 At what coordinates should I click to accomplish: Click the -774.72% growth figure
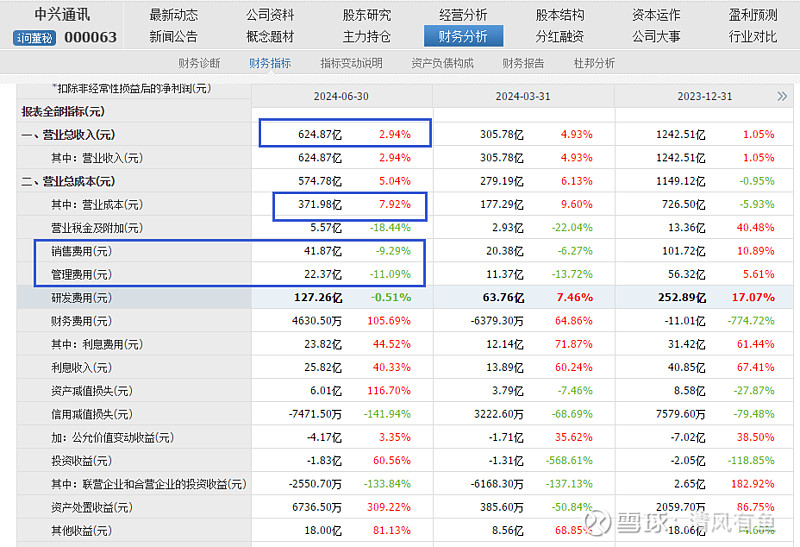point(751,321)
